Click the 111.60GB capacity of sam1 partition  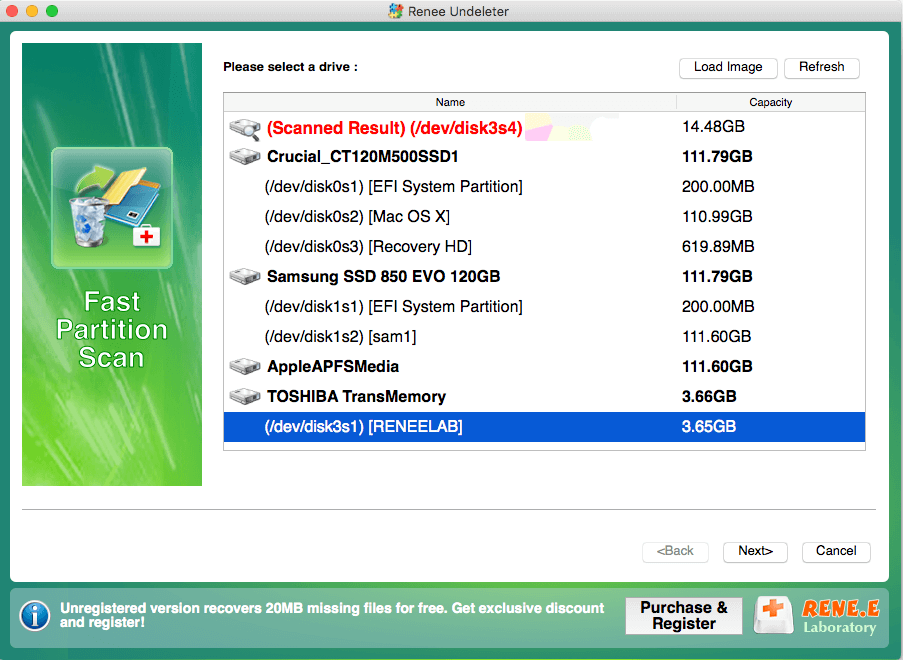[x=716, y=336]
